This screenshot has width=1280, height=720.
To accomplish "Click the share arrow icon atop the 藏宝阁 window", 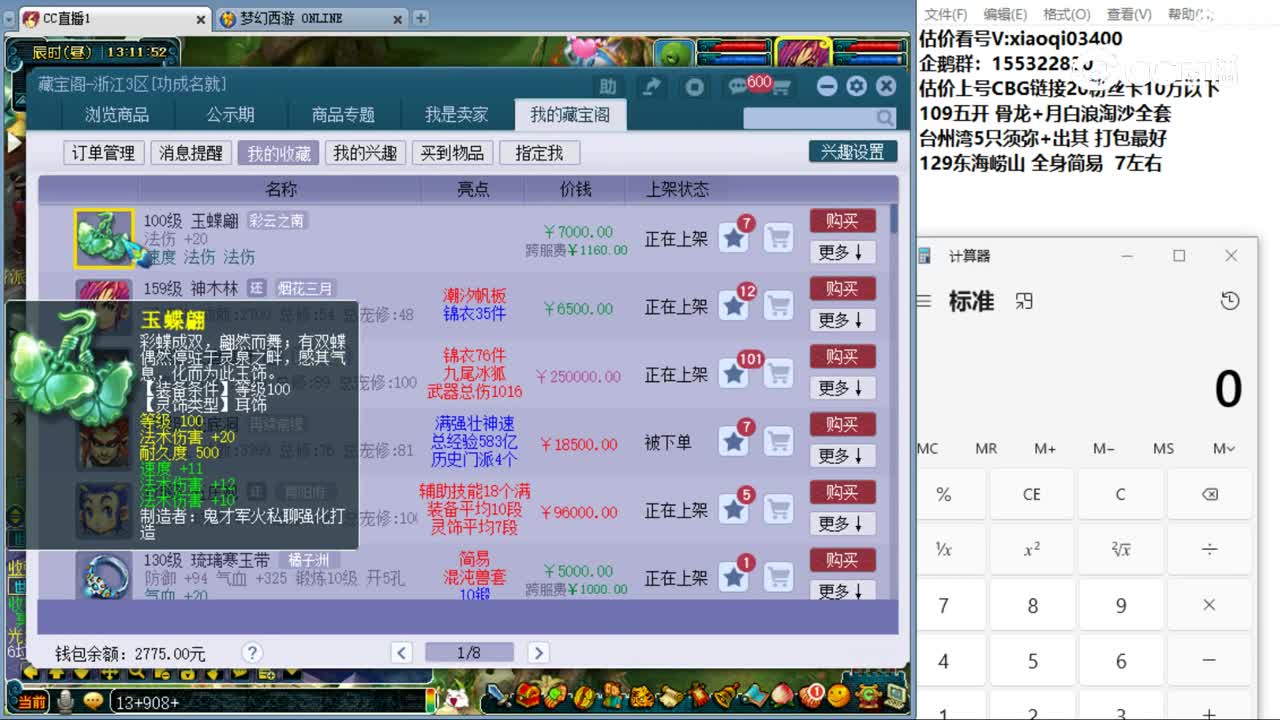I will tap(652, 87).
